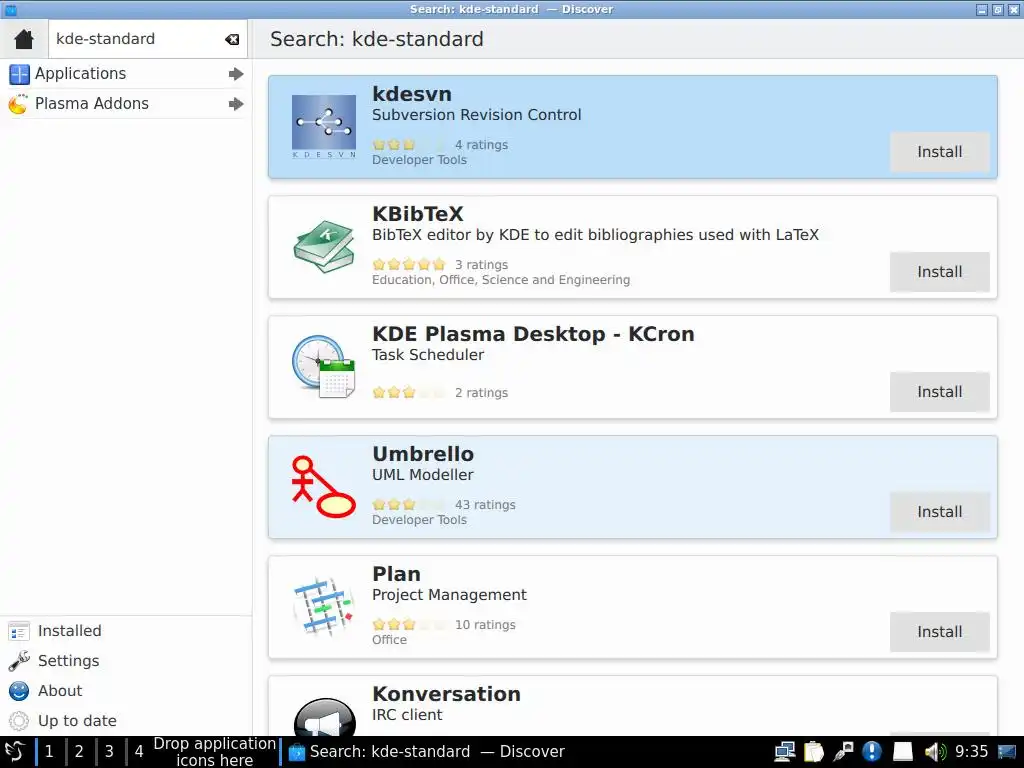Click the cable connector tray icon
This screenshot has height=768, width=1024.
pyautogui.click(x=843, y=752)
